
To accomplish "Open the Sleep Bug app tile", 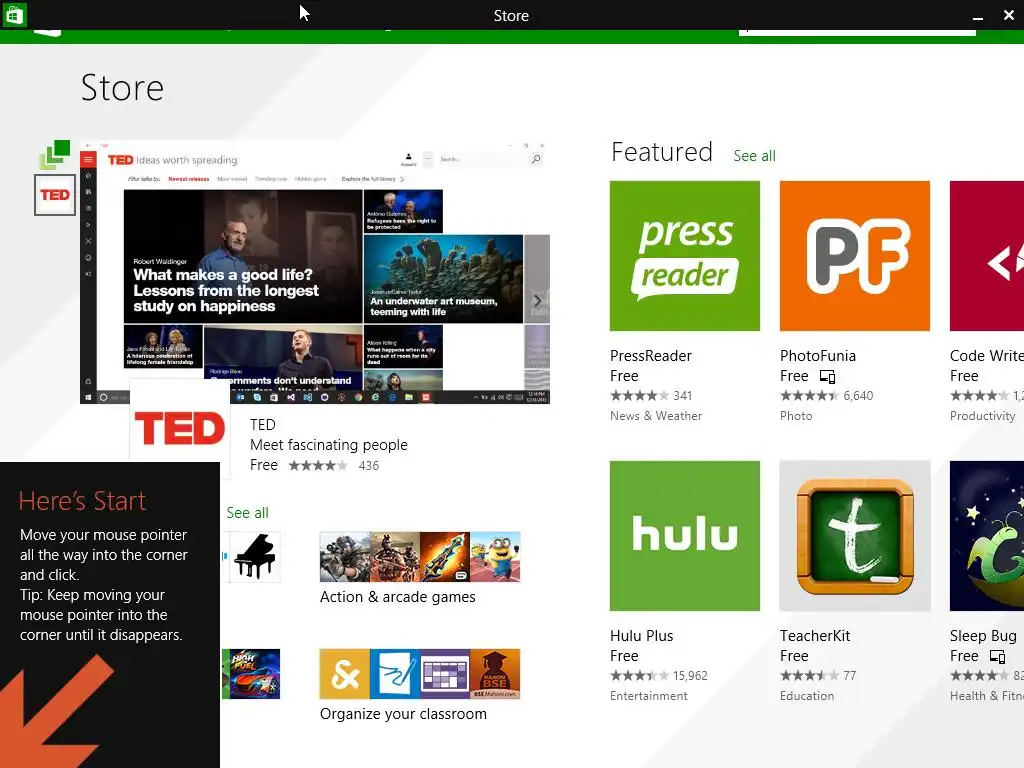I will coord(987,536).
